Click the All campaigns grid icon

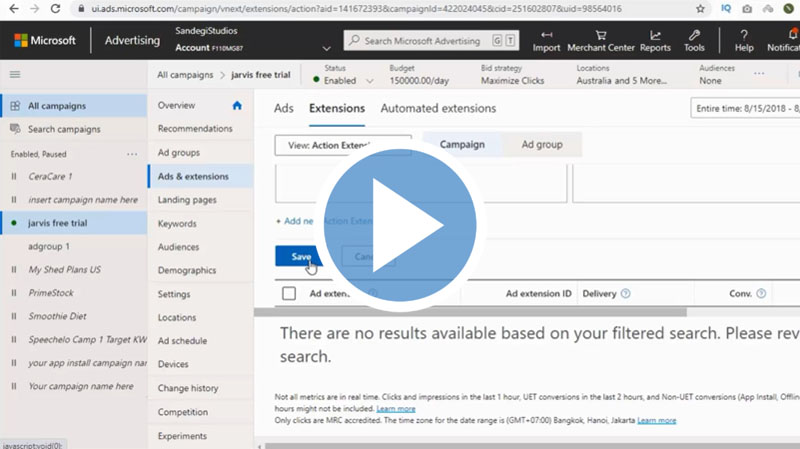pyautogui.click(x=15, y=106)
